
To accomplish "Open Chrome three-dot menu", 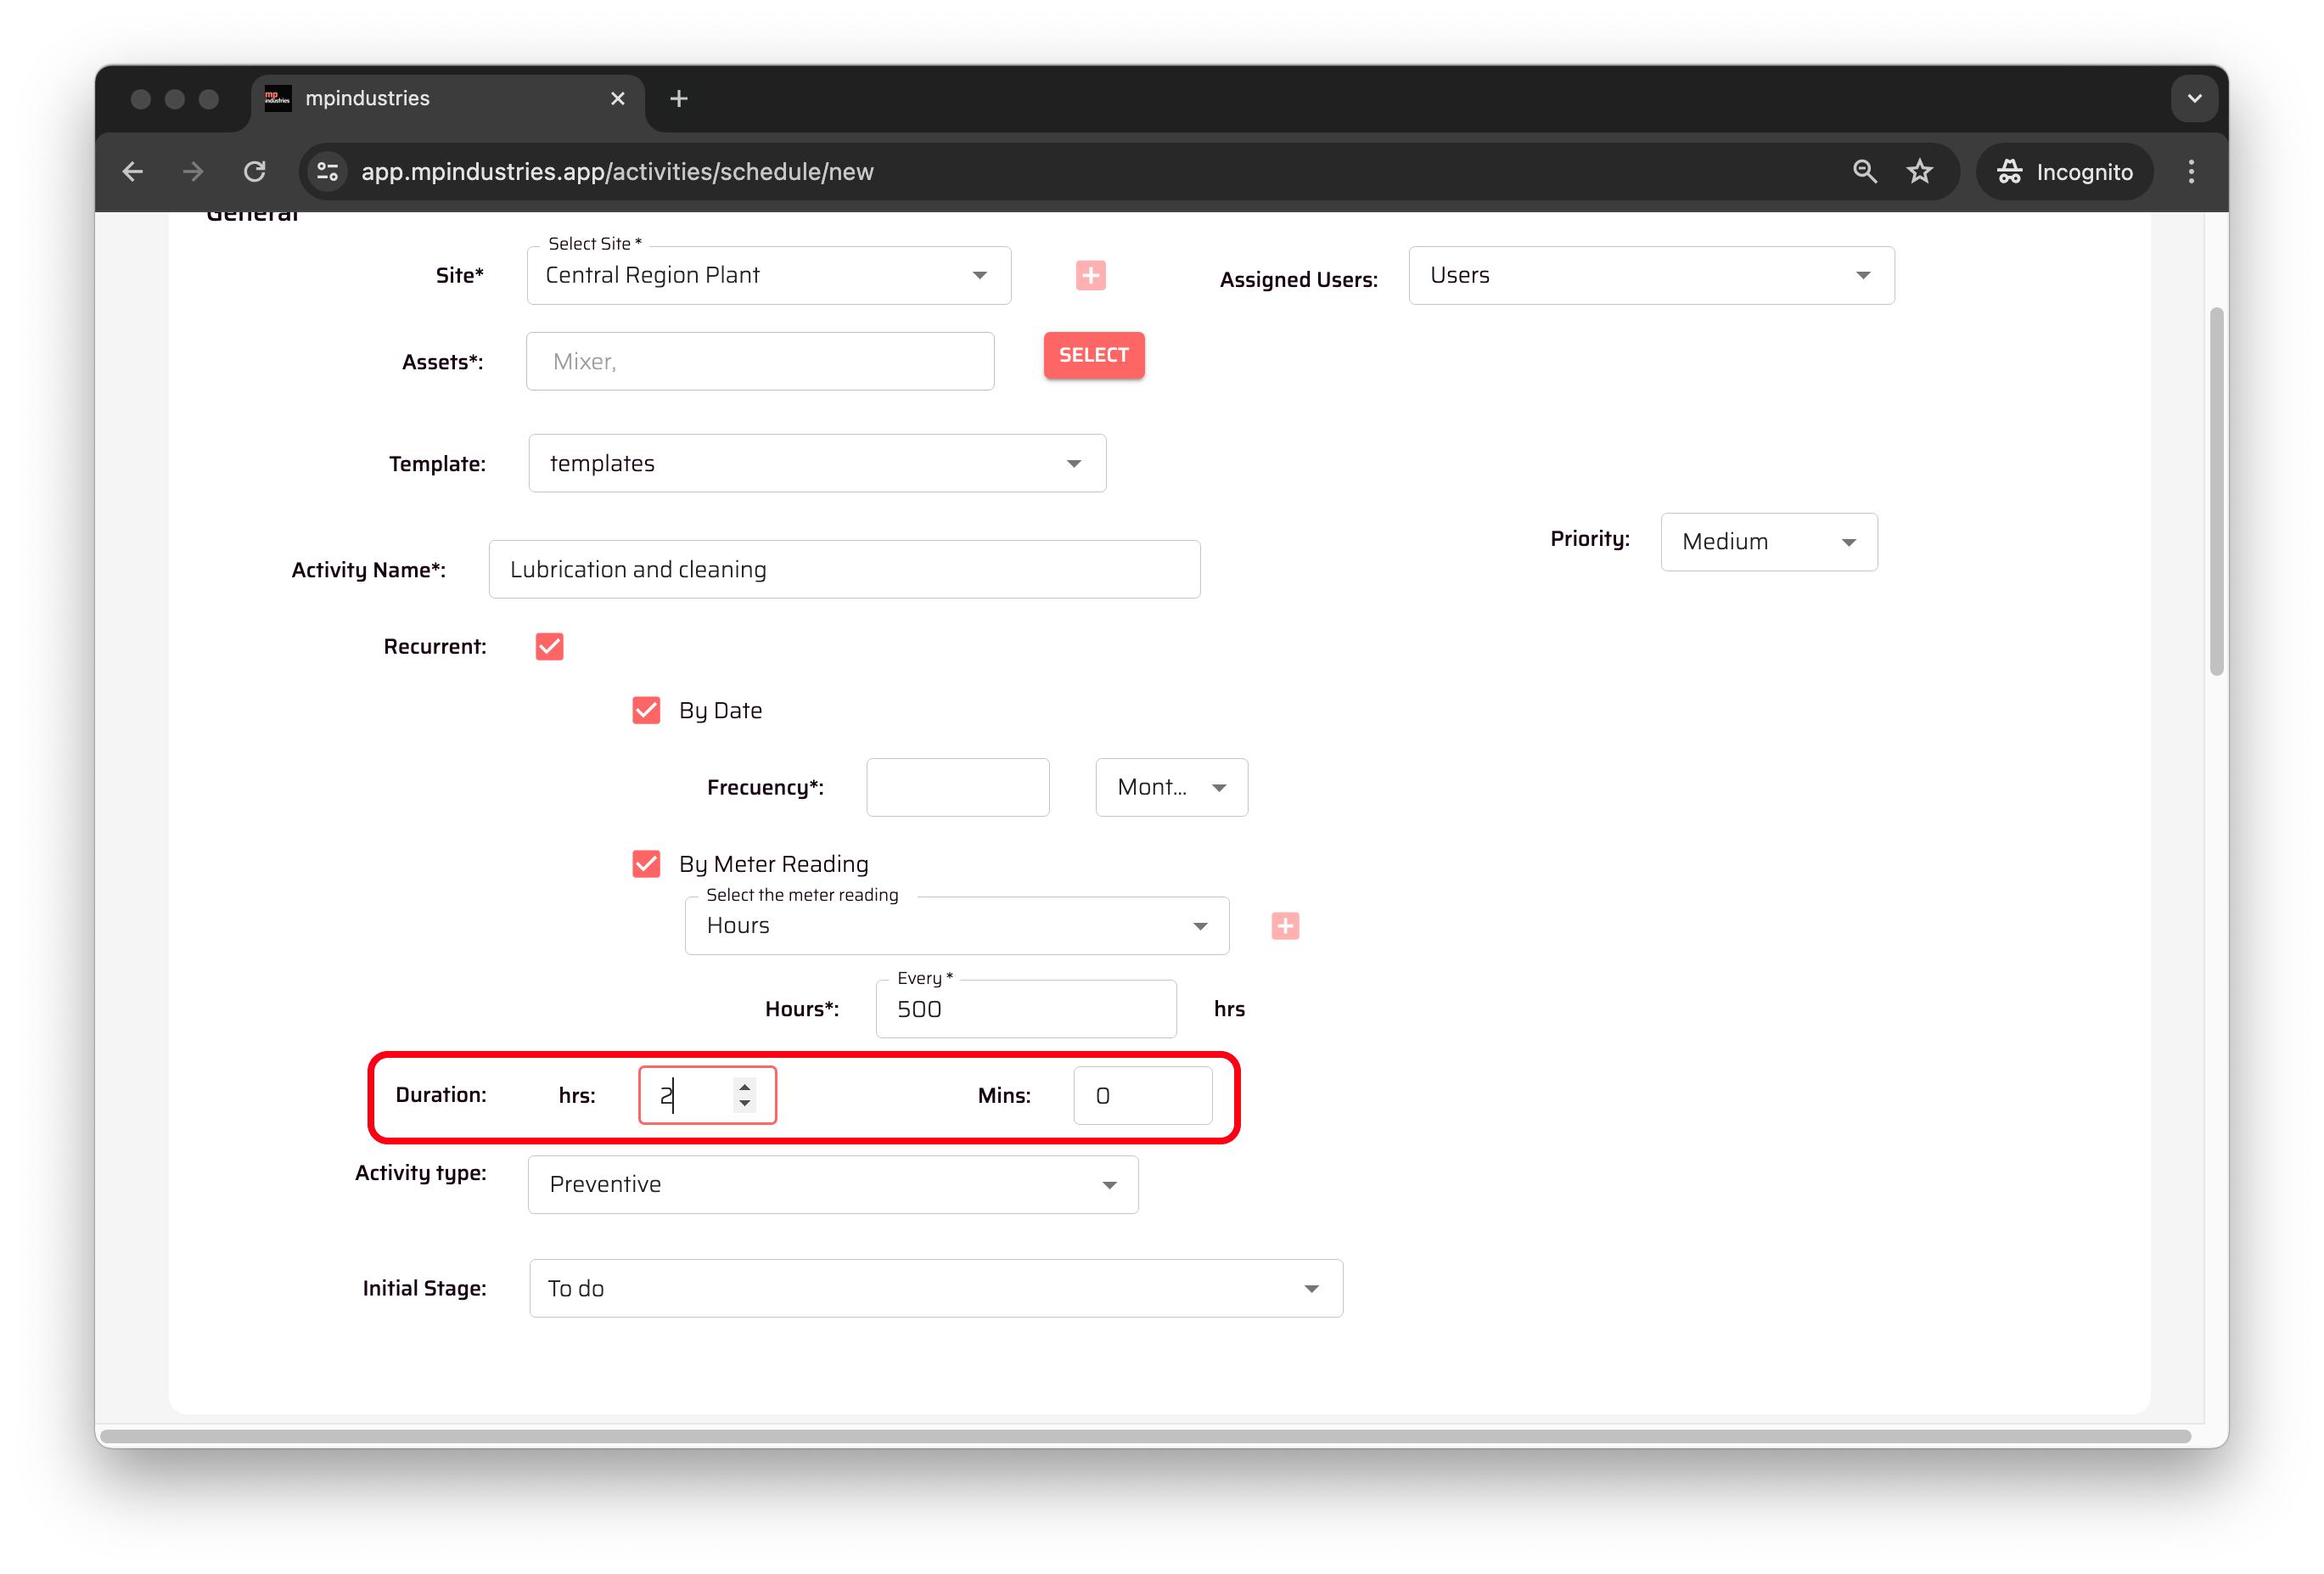I will point(2190,172).
